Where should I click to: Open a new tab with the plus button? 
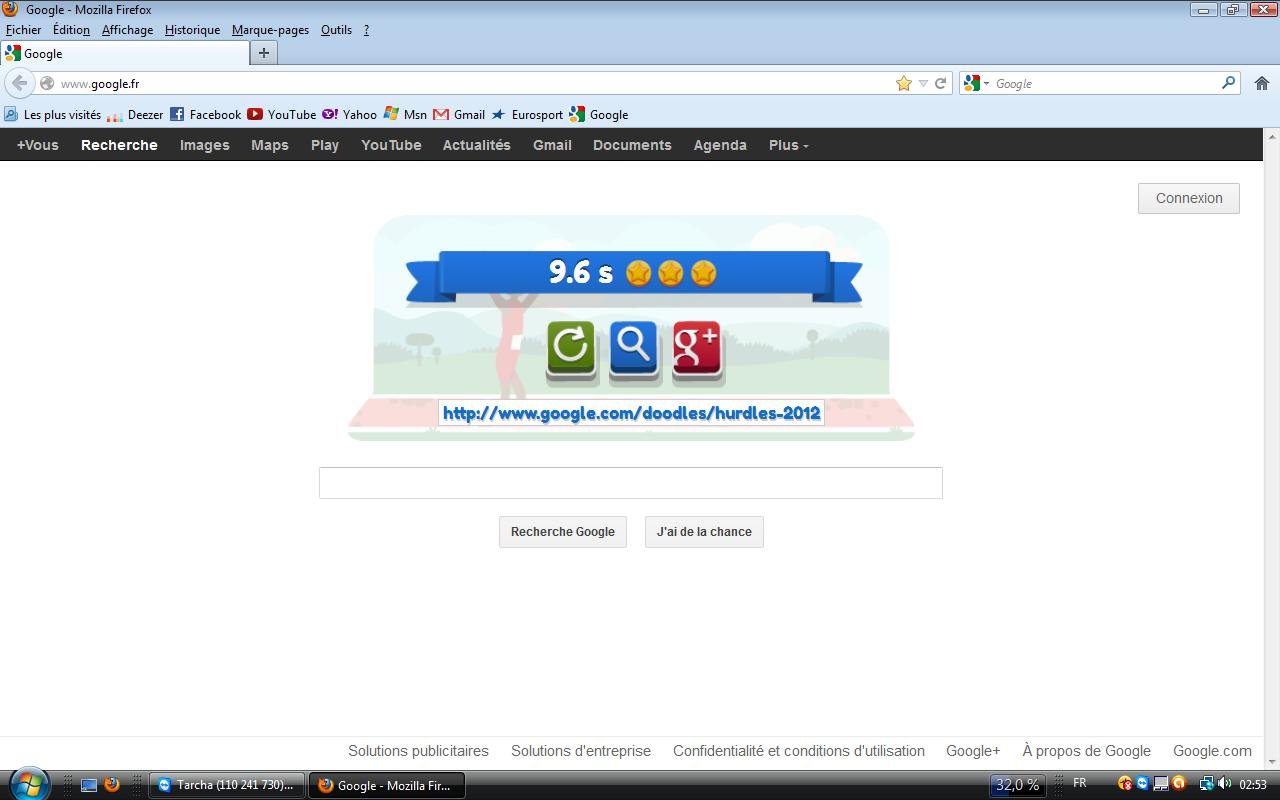264,53
